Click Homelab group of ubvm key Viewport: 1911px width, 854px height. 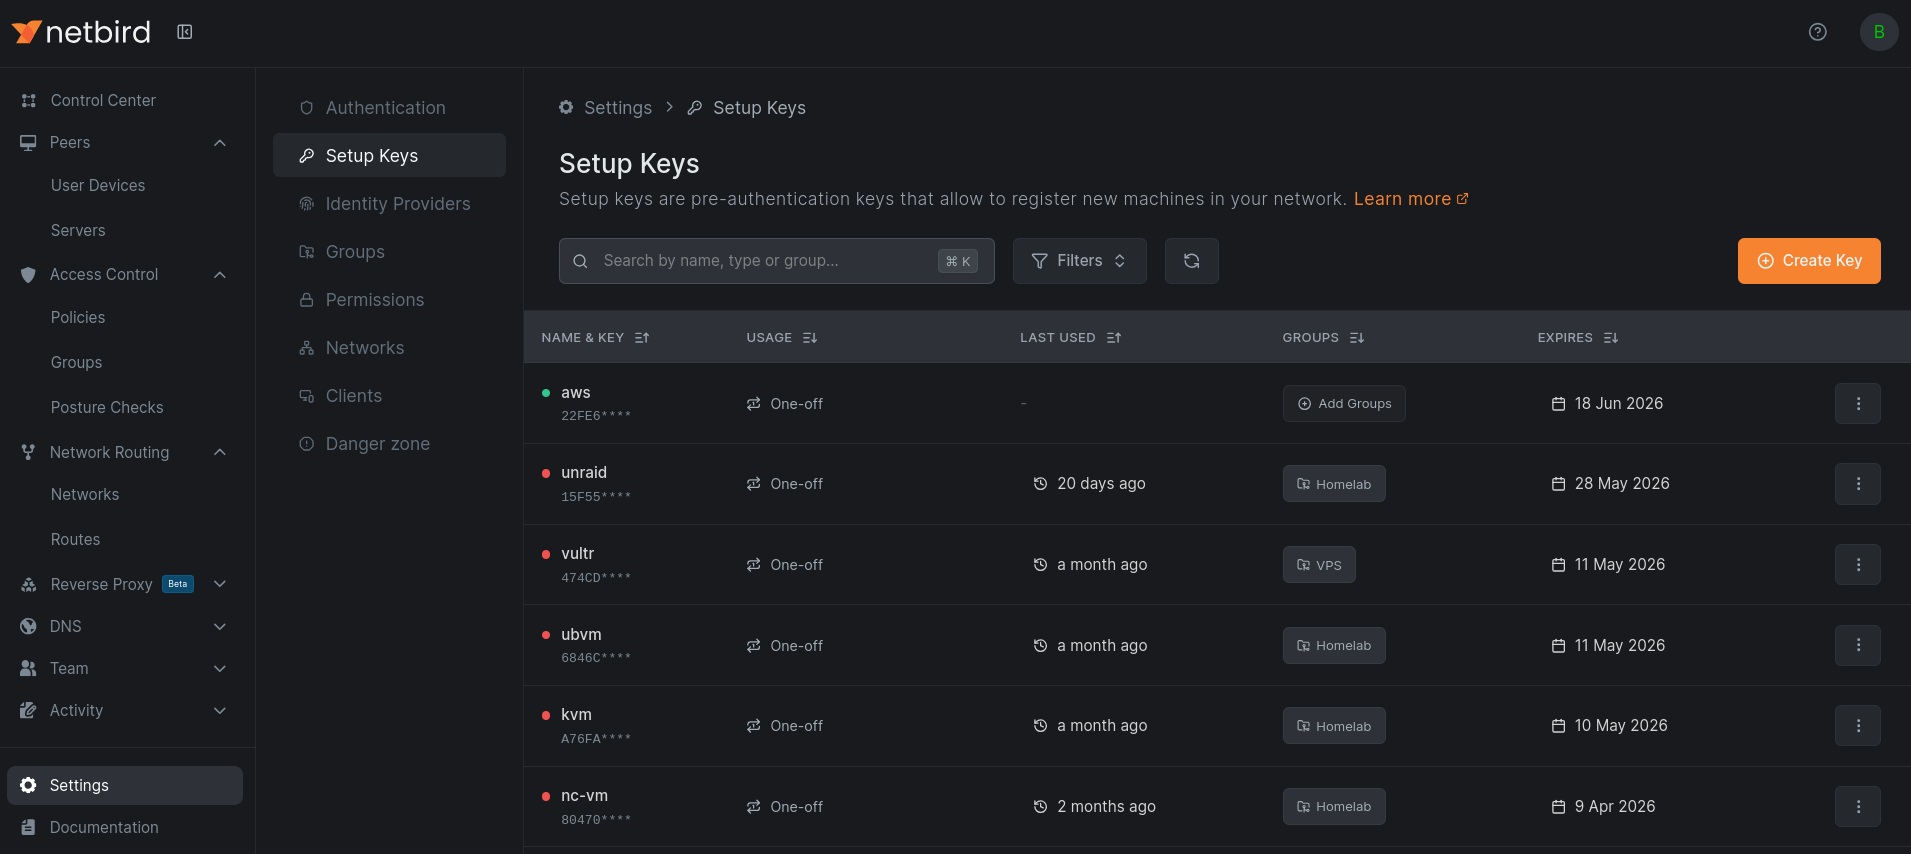[1334, 646]
